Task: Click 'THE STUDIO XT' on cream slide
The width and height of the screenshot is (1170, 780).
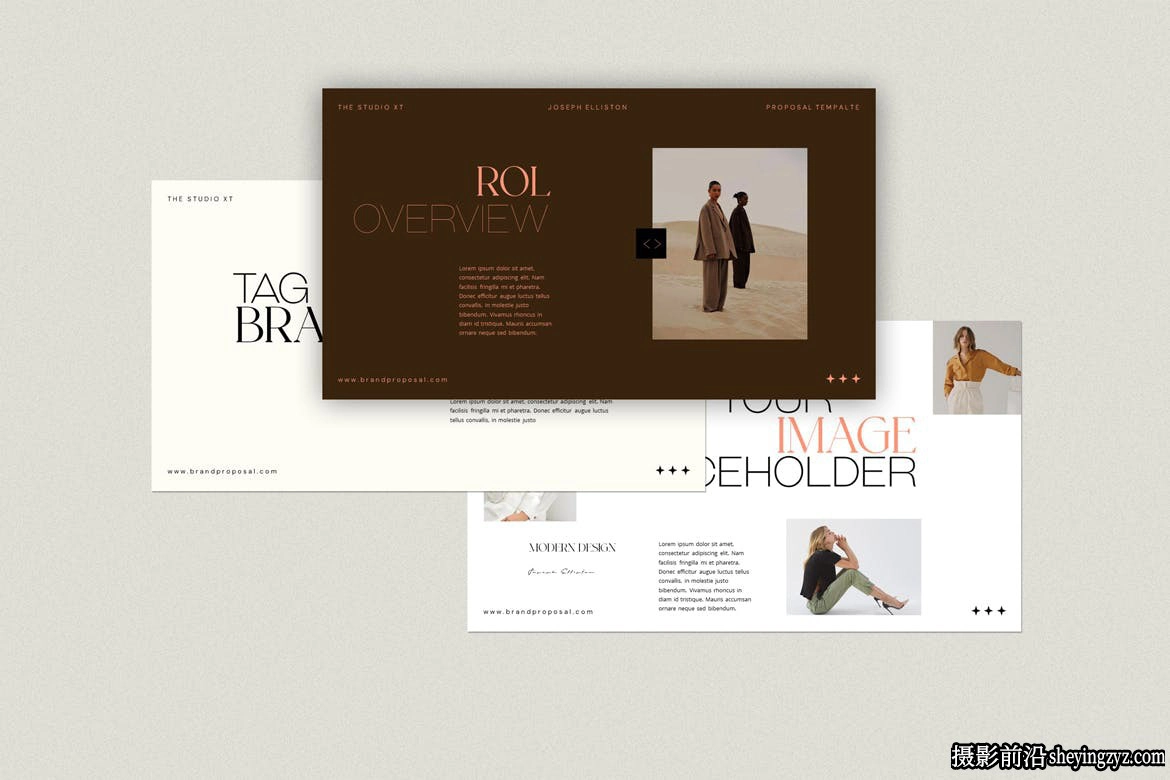Action: [x=200, y=199]
